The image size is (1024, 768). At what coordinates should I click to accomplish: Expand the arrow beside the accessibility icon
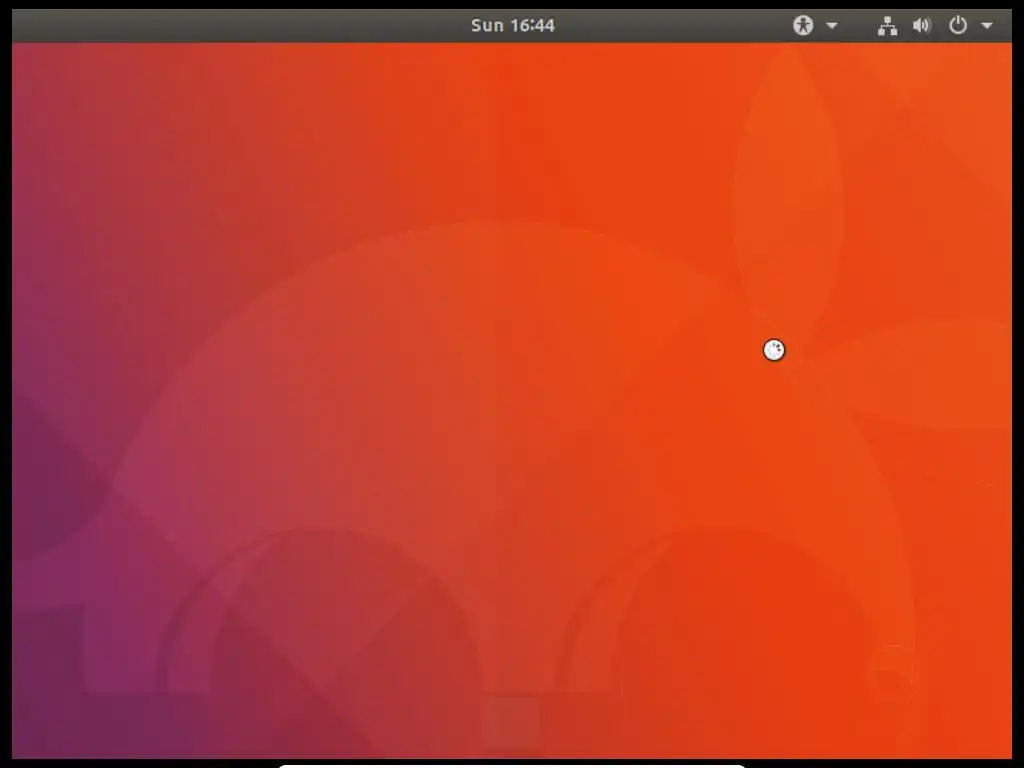click(x=832, y=25)
